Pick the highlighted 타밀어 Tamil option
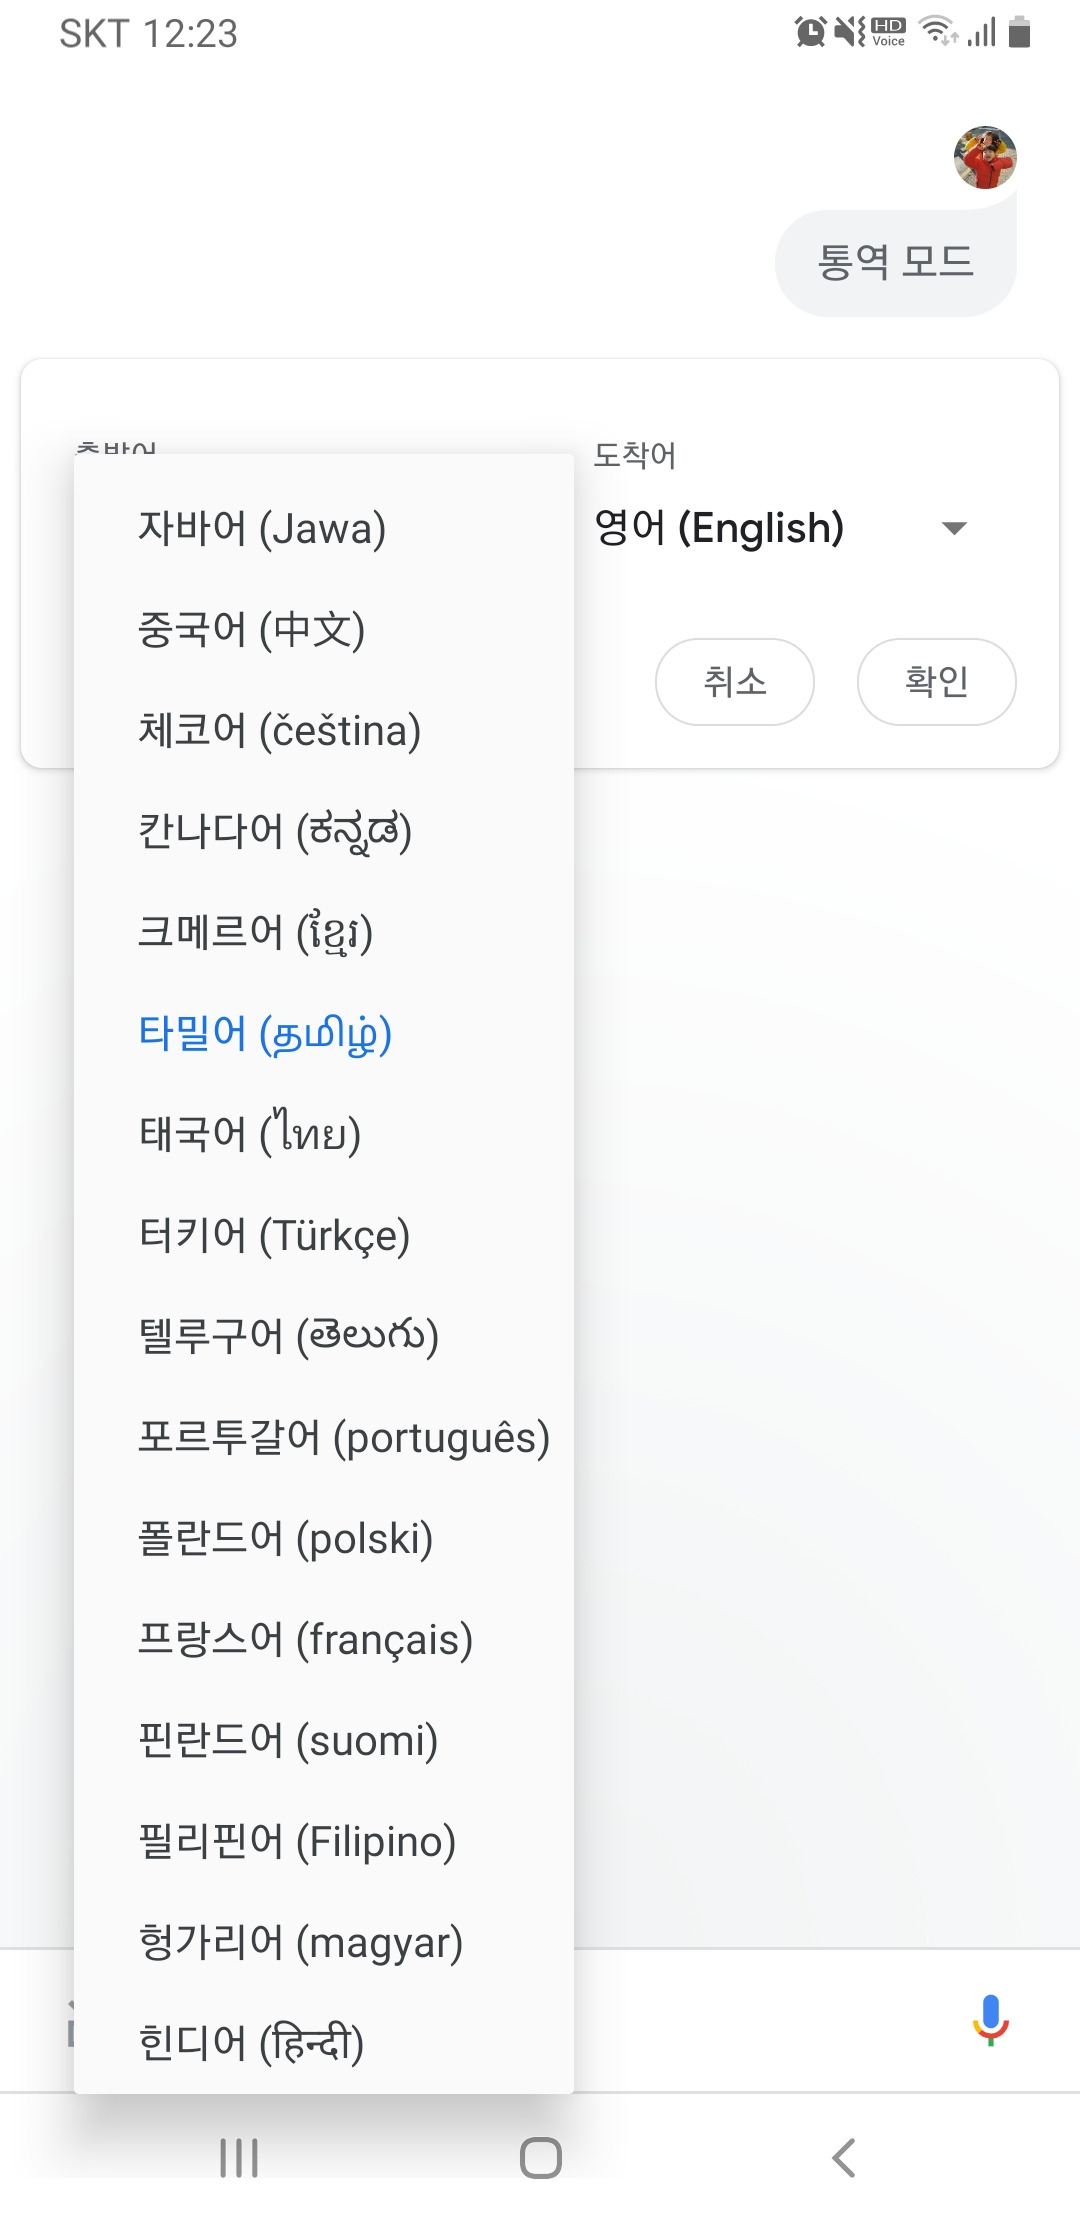 click(x=324, y=1033)
